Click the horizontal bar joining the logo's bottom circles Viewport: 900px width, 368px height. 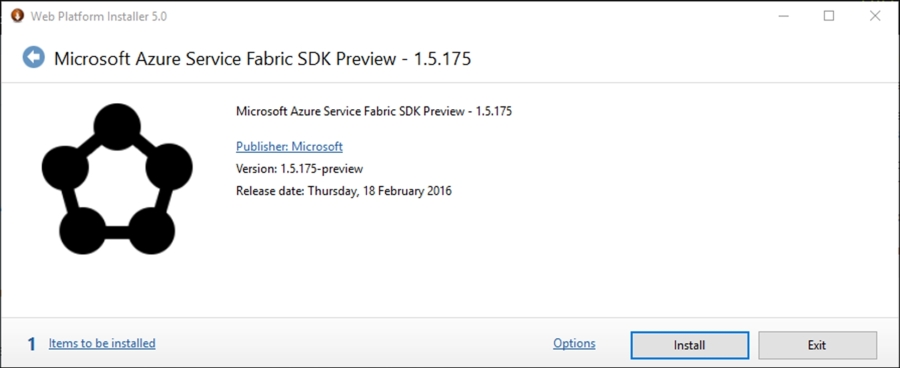(x=117, y=232)
